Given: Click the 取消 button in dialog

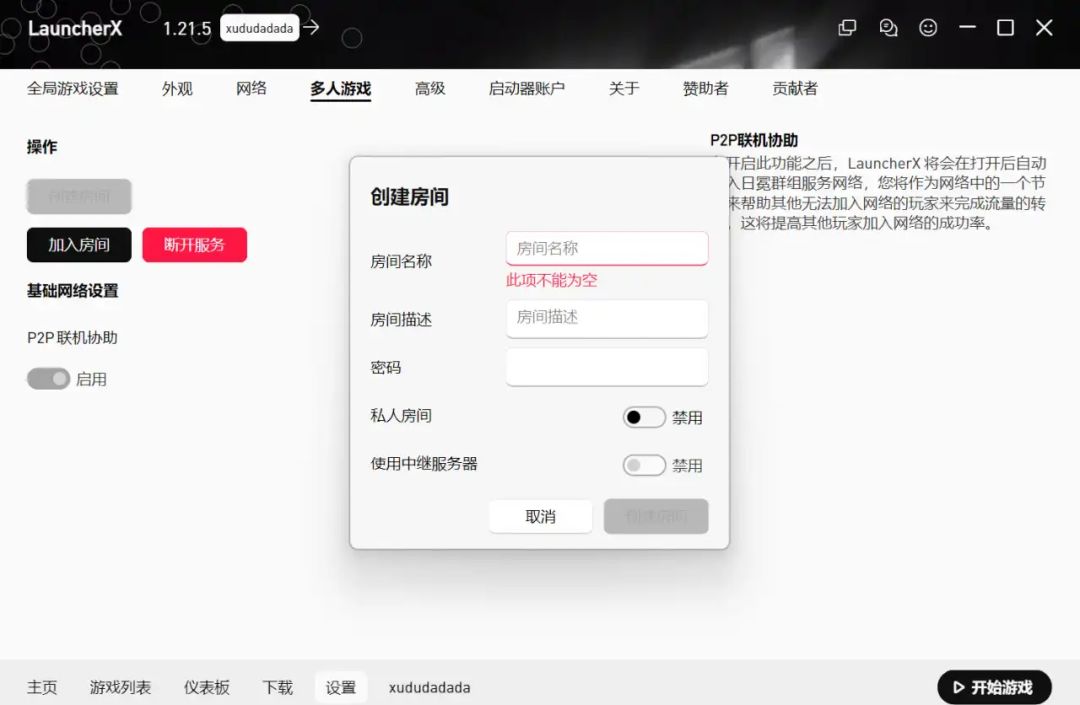Looking at the screenshot, I should 540,516.
